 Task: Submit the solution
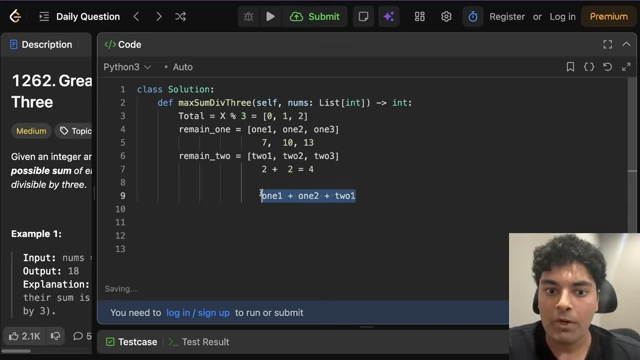(315, 17)
